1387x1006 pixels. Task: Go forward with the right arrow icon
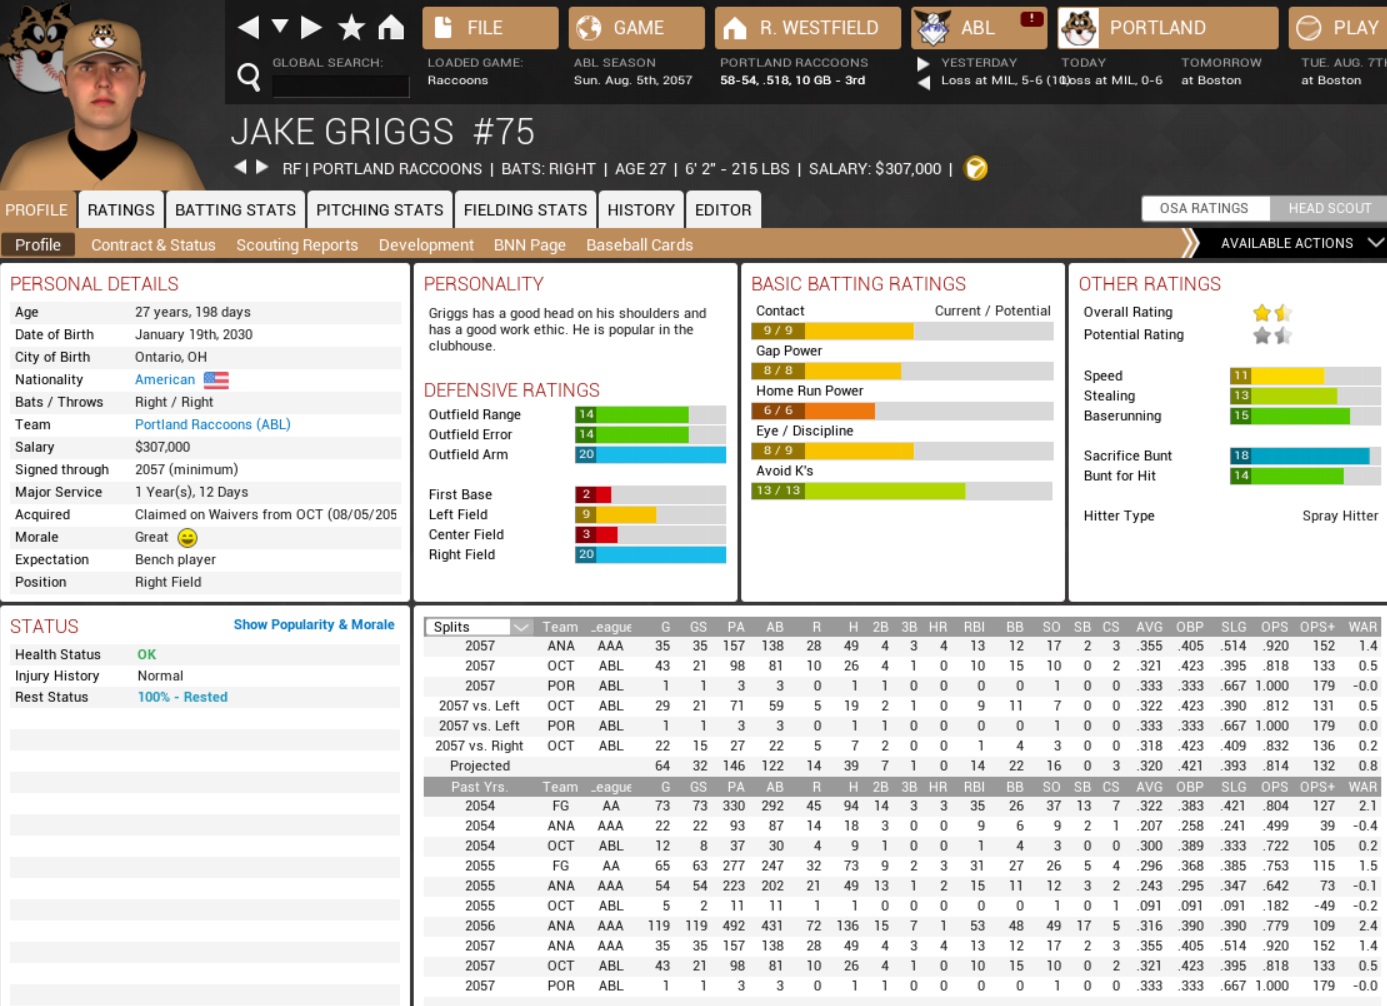311,27
